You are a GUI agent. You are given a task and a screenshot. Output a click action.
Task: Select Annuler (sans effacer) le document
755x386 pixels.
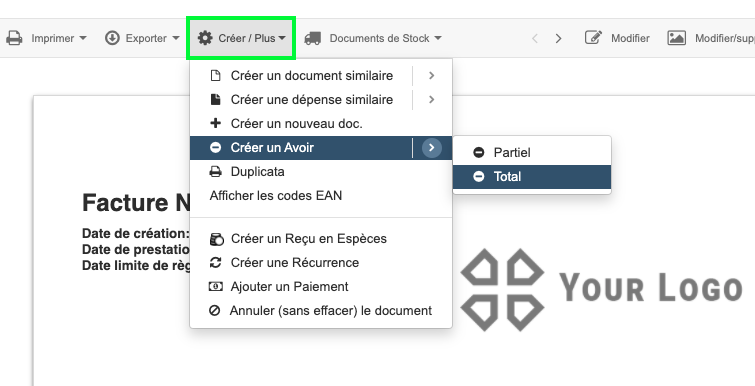coord(331,311)
